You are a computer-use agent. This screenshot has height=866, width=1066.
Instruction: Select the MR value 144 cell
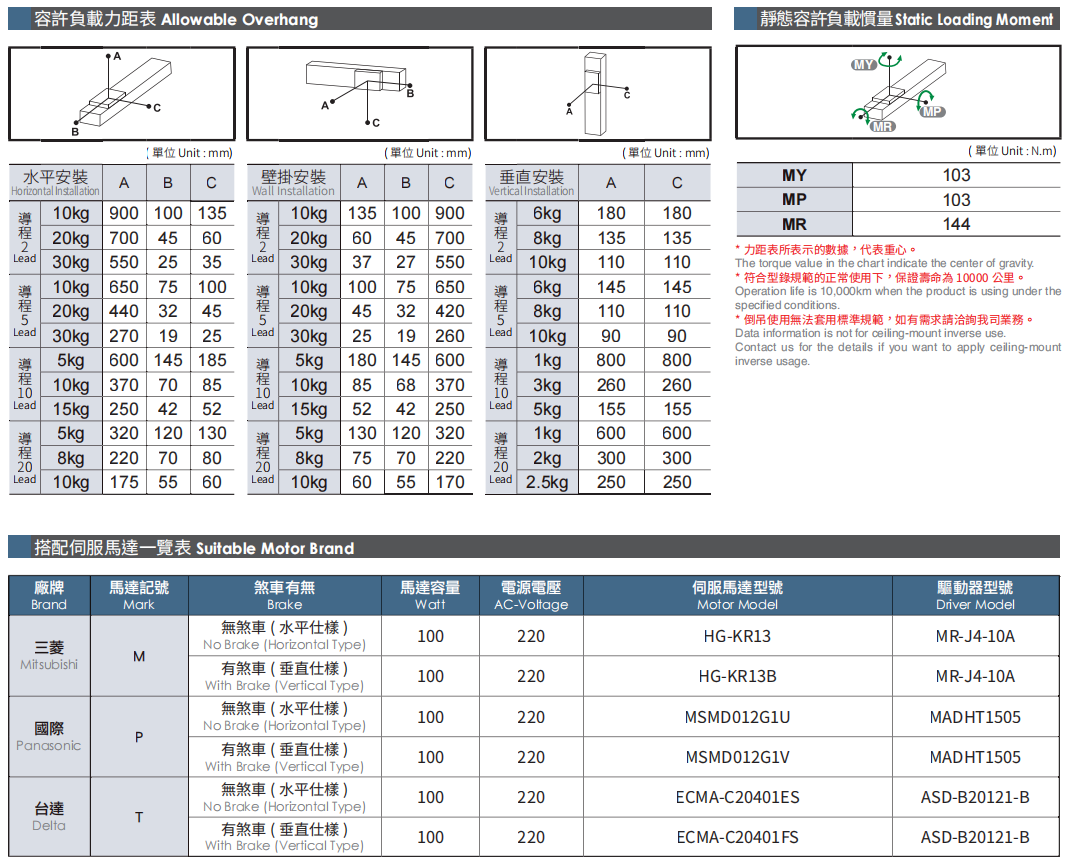click(x=956, y=224)
